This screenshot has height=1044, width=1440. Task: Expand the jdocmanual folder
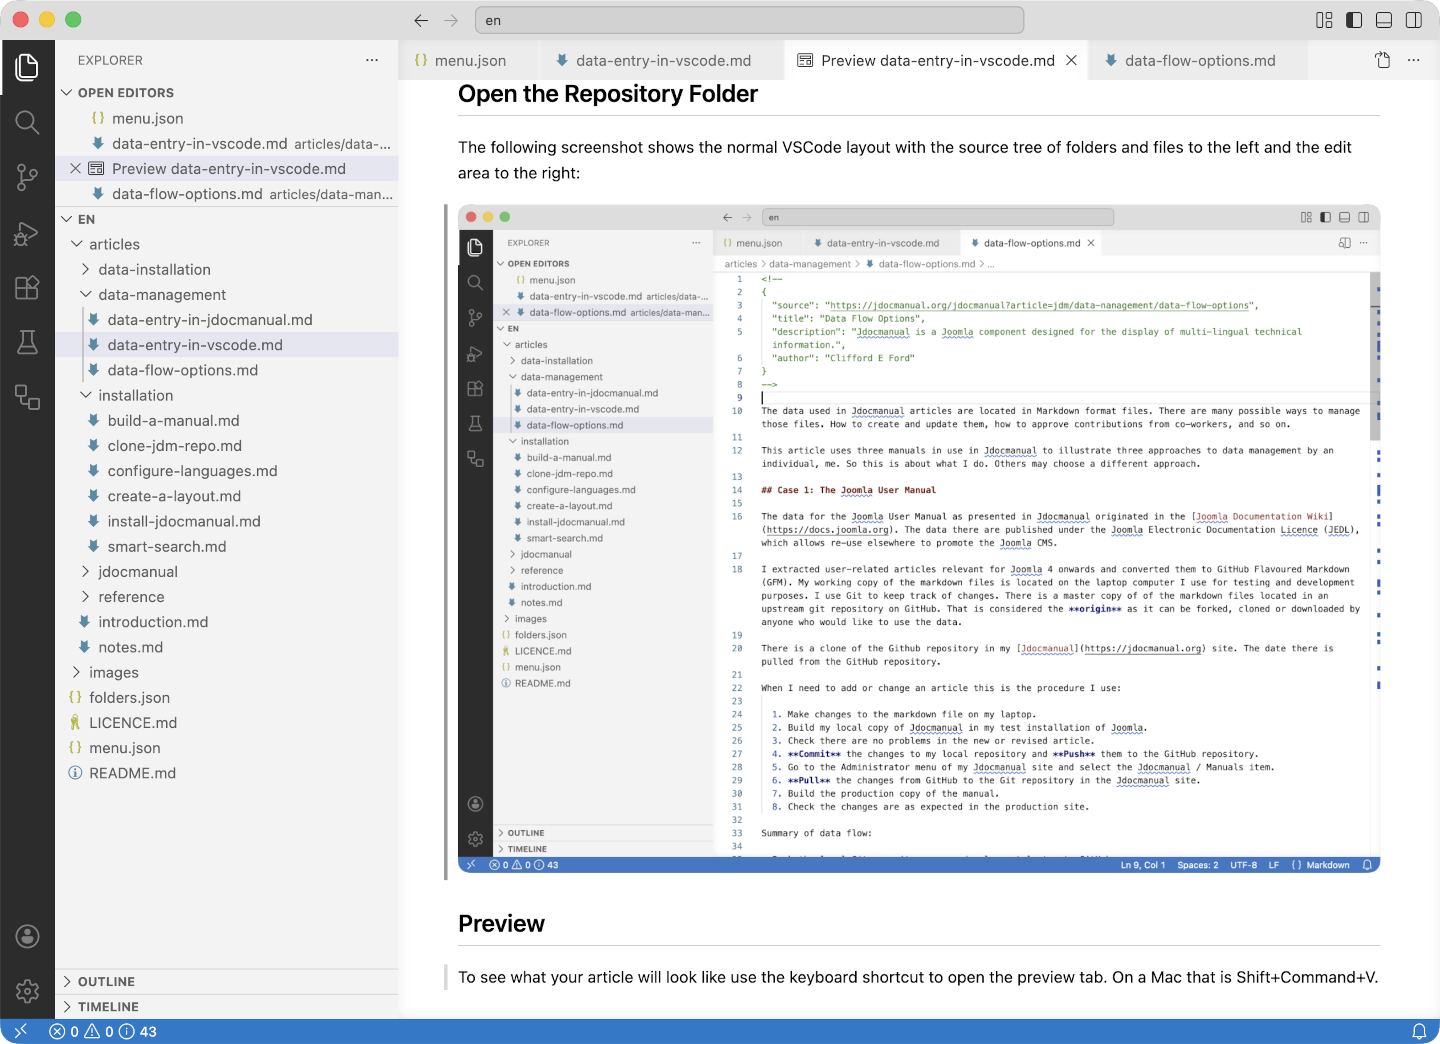point(86,571)
